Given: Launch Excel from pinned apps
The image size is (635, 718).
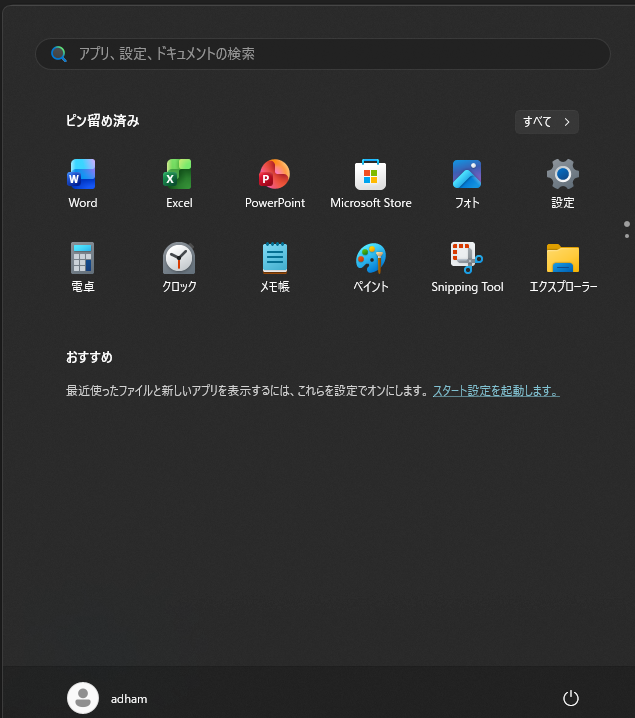Looking at the screenshot, I should tap(179, 184).
